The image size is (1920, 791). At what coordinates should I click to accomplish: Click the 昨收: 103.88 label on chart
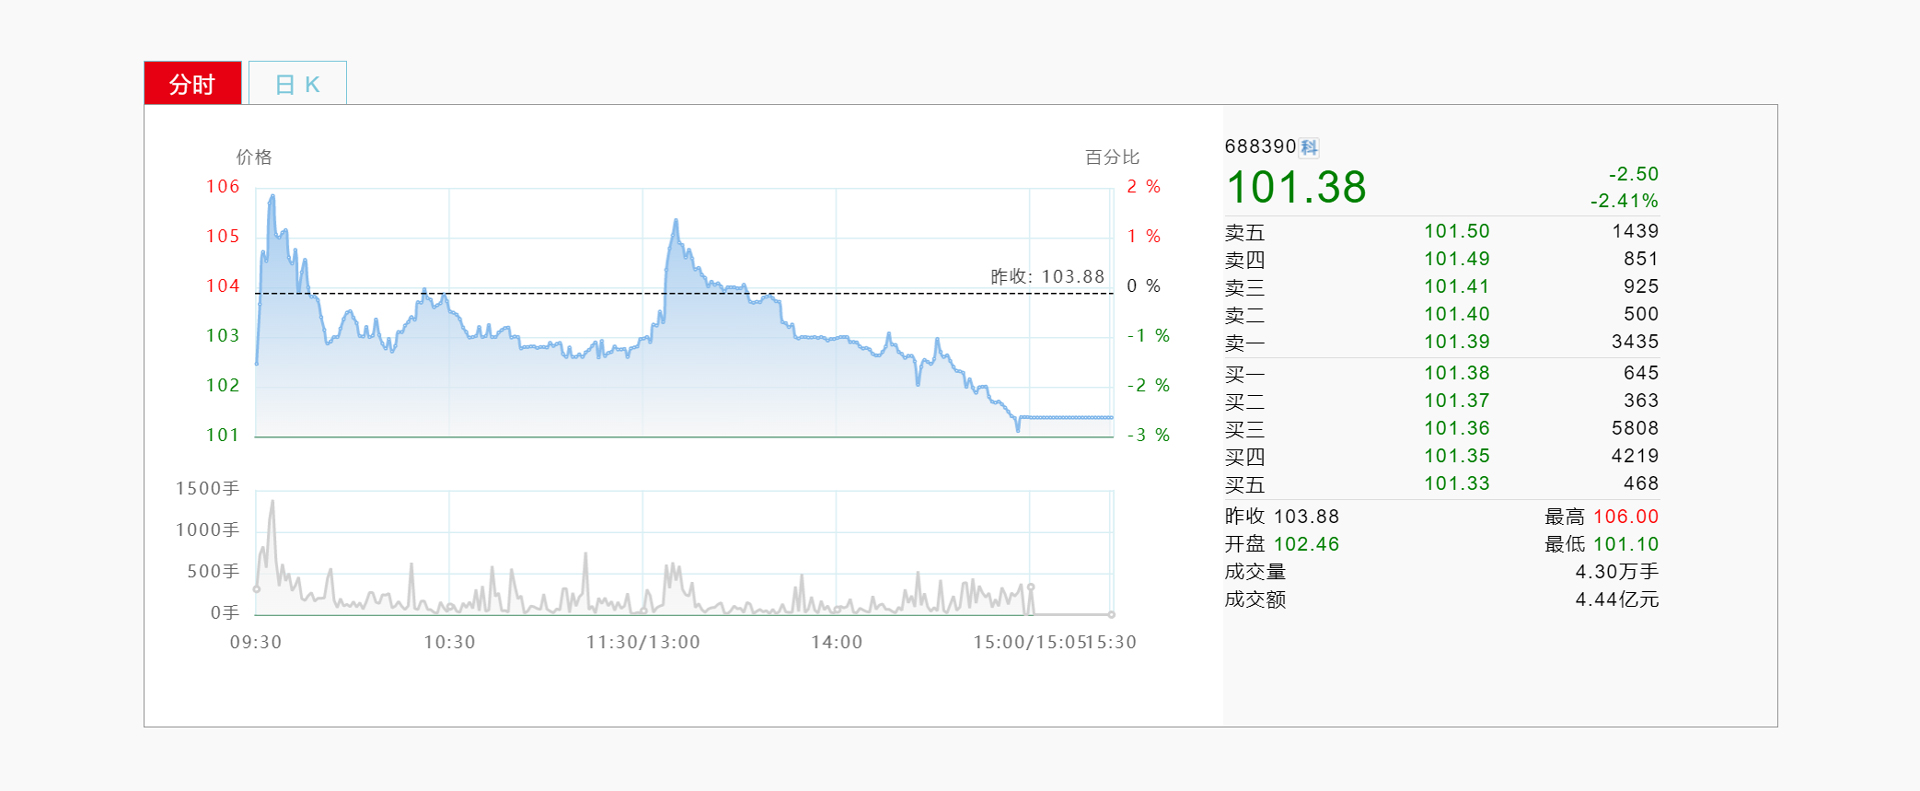(1048, 277)
